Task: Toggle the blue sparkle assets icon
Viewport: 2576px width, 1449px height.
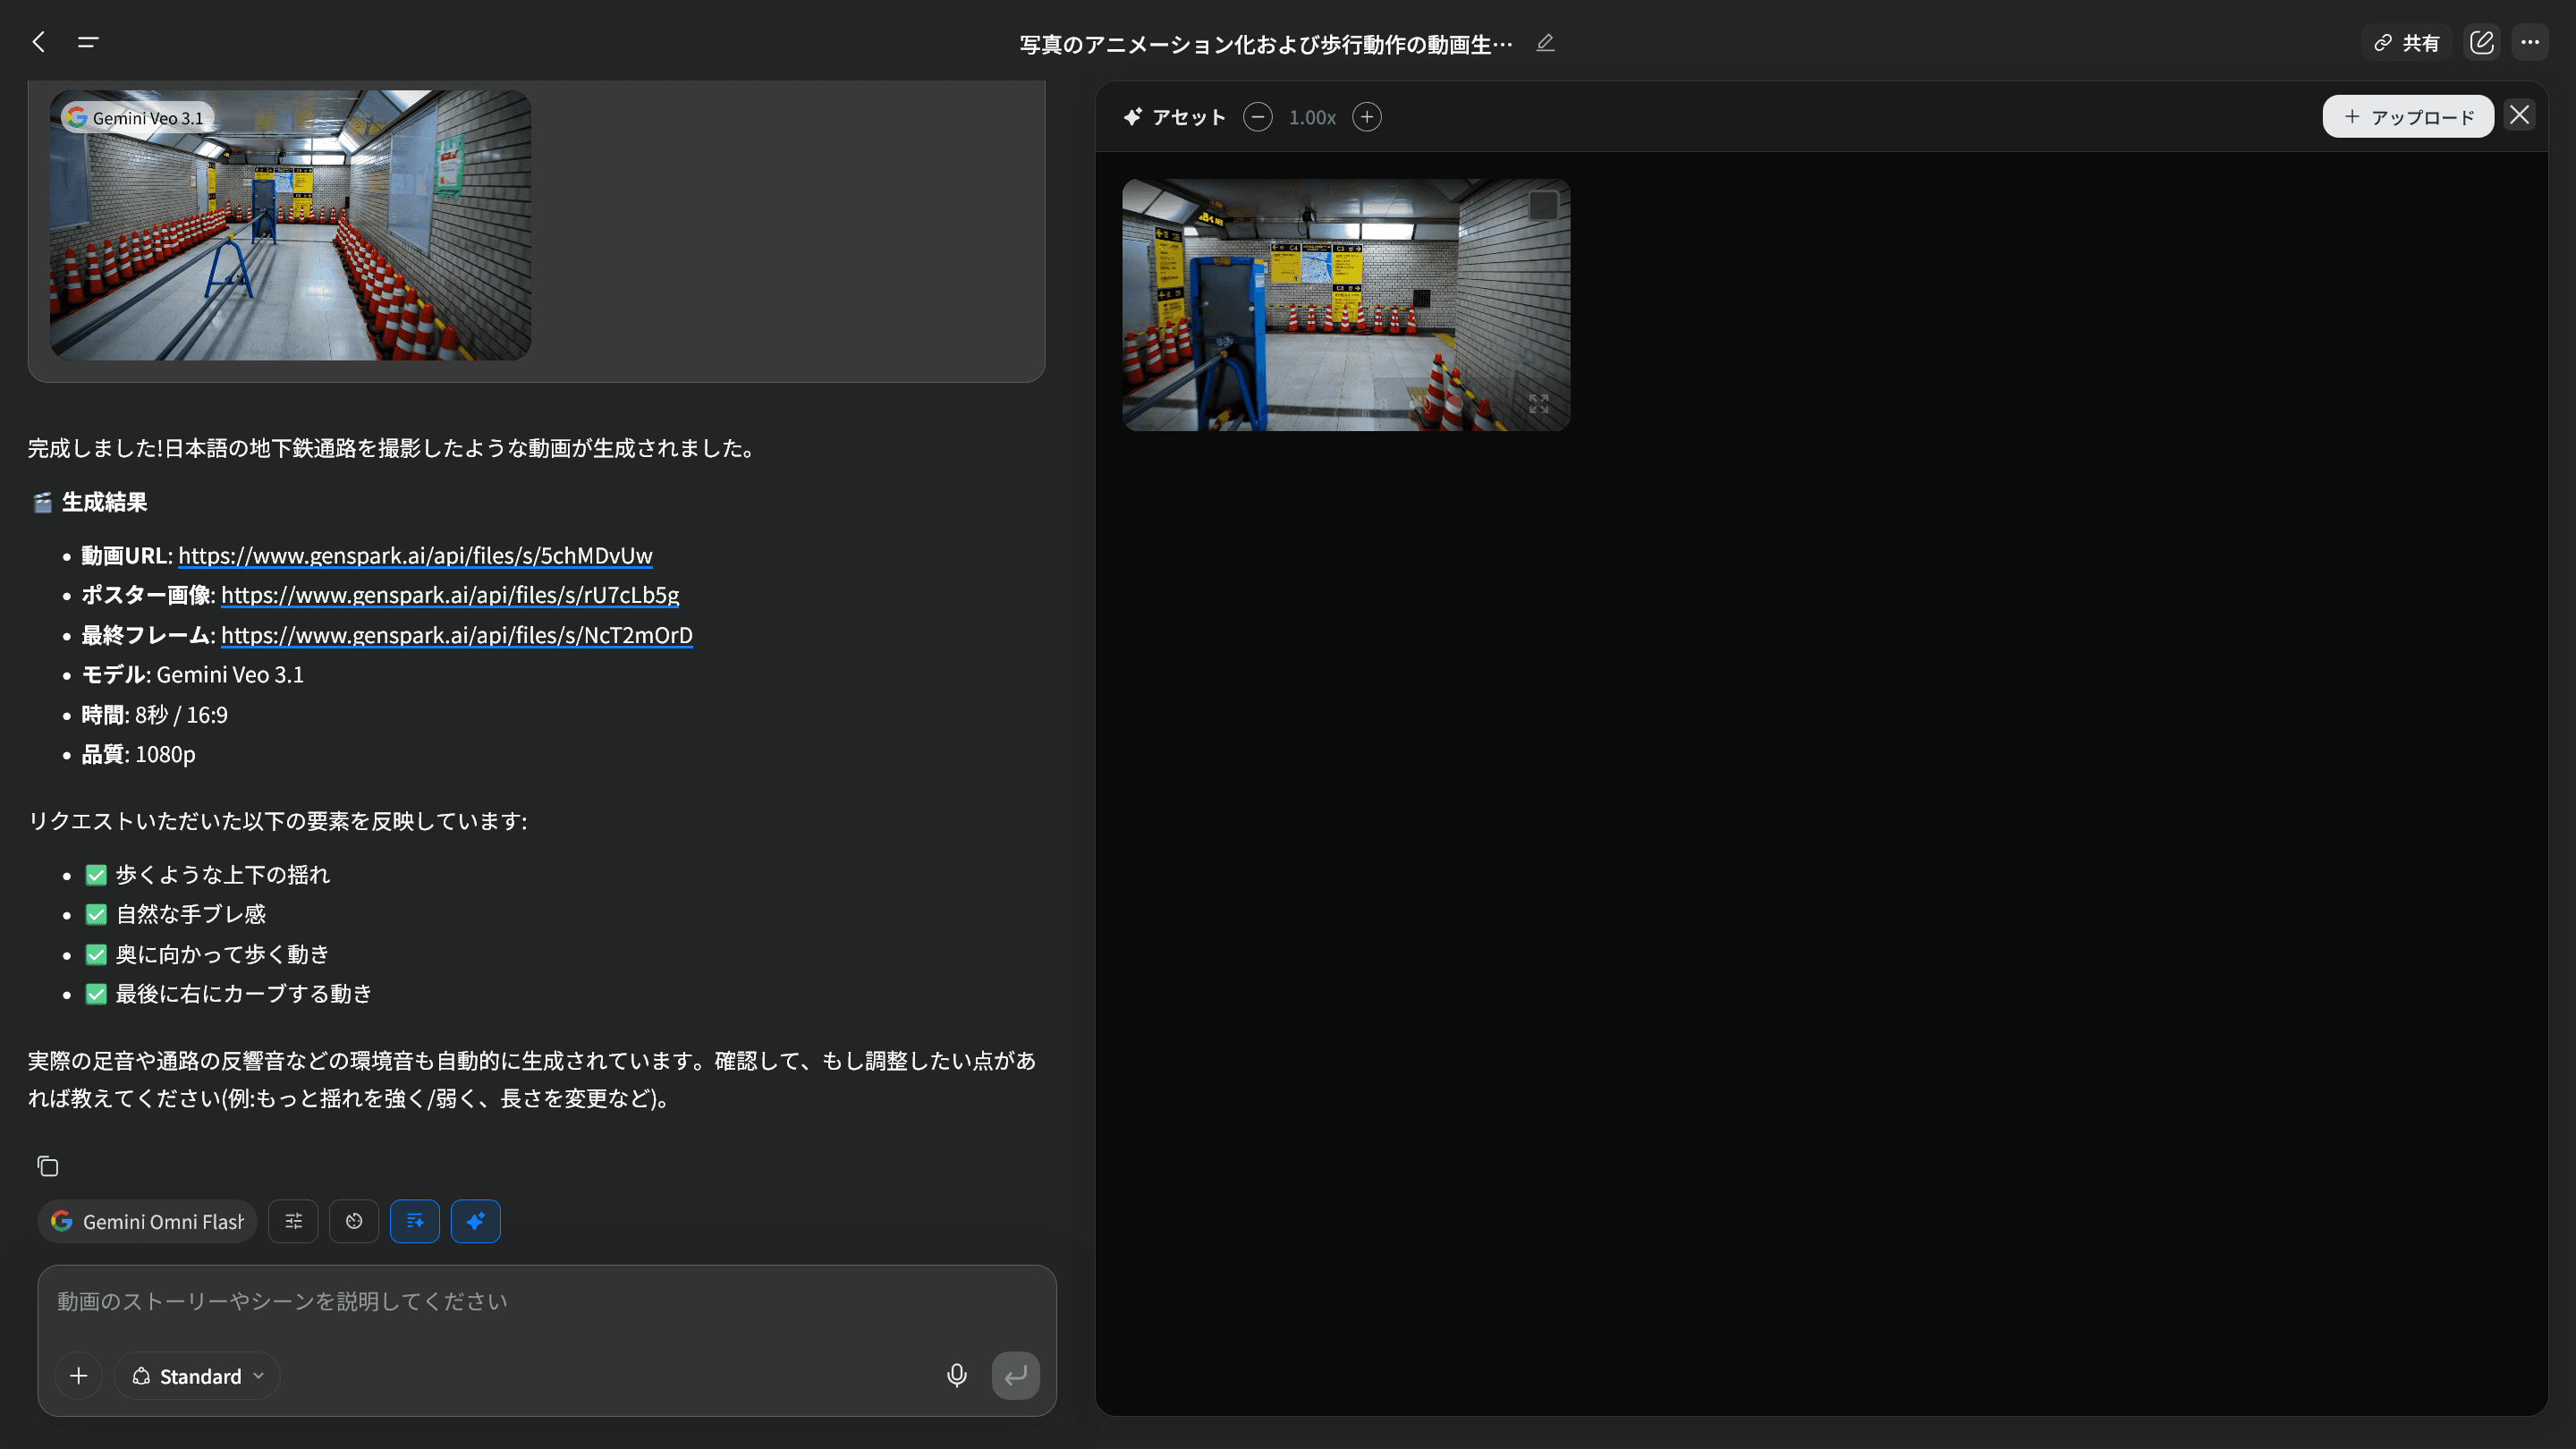Action: pyautogui.click(x=476, y=1221)
